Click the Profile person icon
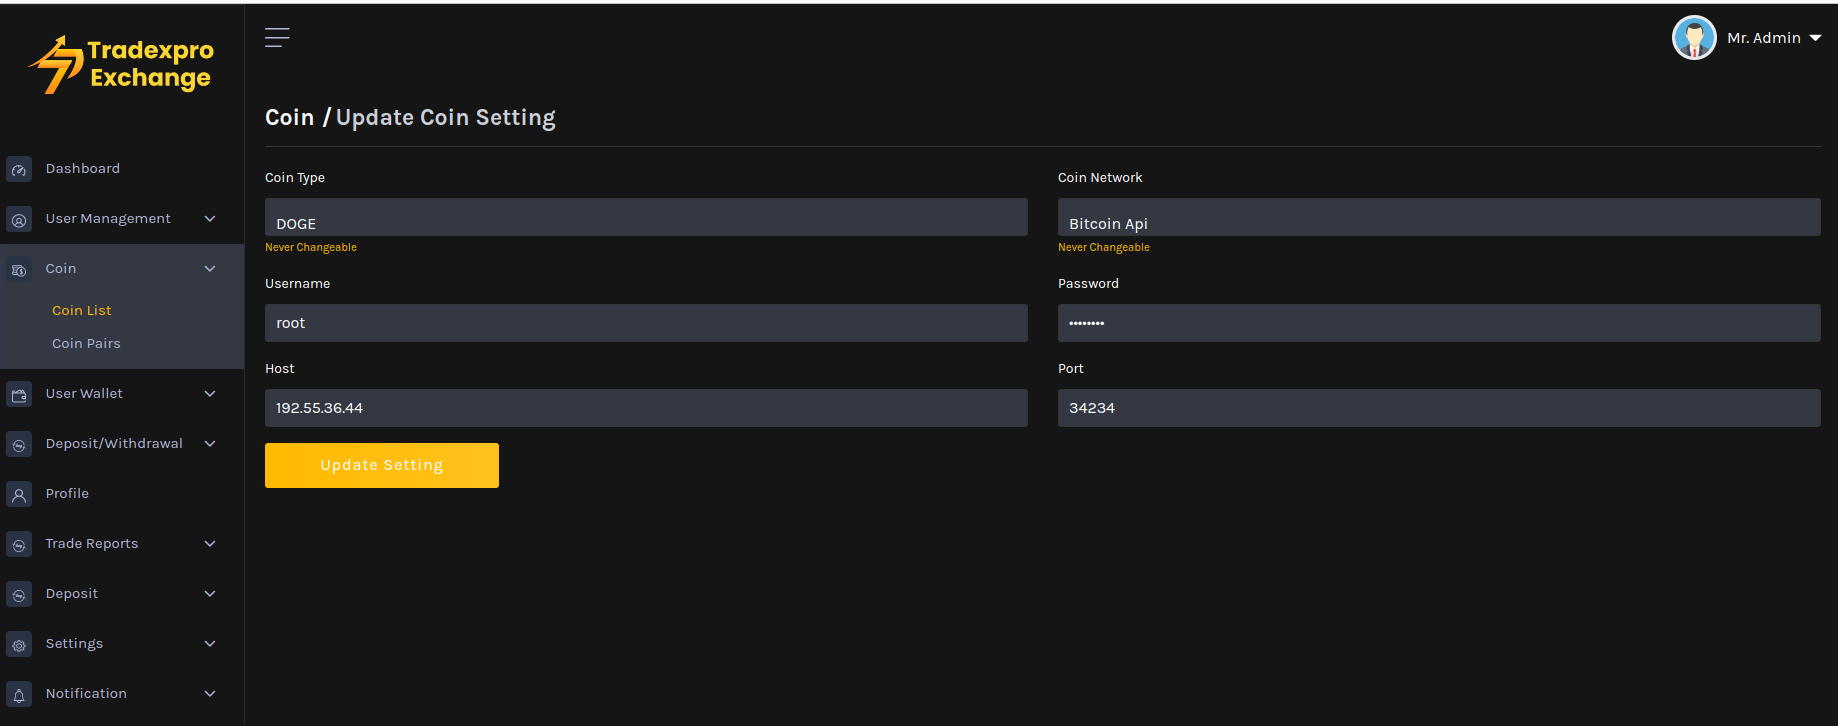This screenshot has width=1838, height=726. [x=19, y=495]
